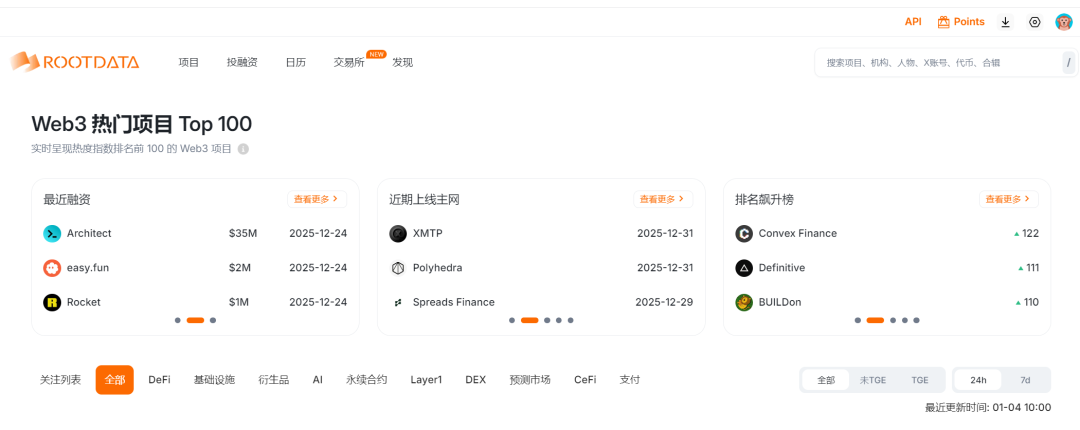Switch time range to 24h
Viewport: 1080px width, 430px height.
[978, 380]
